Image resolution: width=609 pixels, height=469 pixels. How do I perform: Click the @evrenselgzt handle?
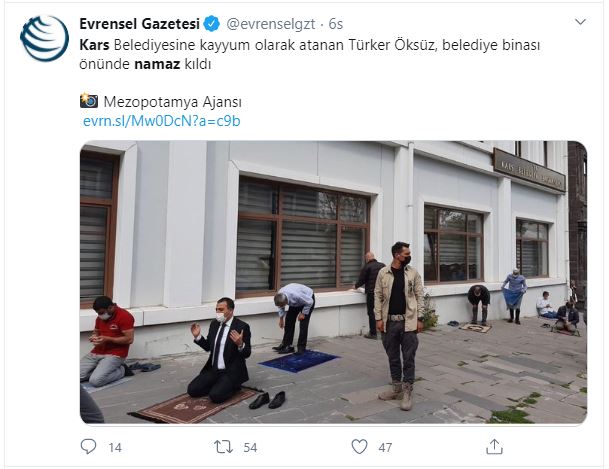271,24
